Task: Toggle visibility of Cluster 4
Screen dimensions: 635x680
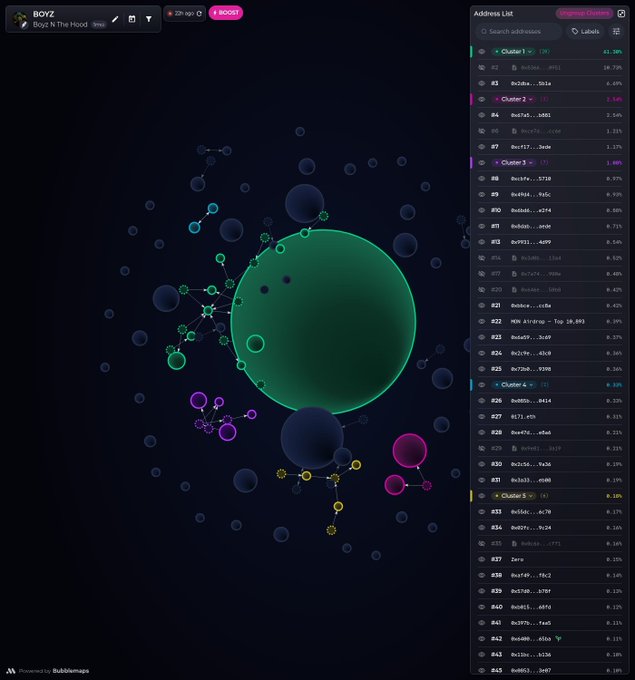Action: pyautogui.click(x=481, y=385)
